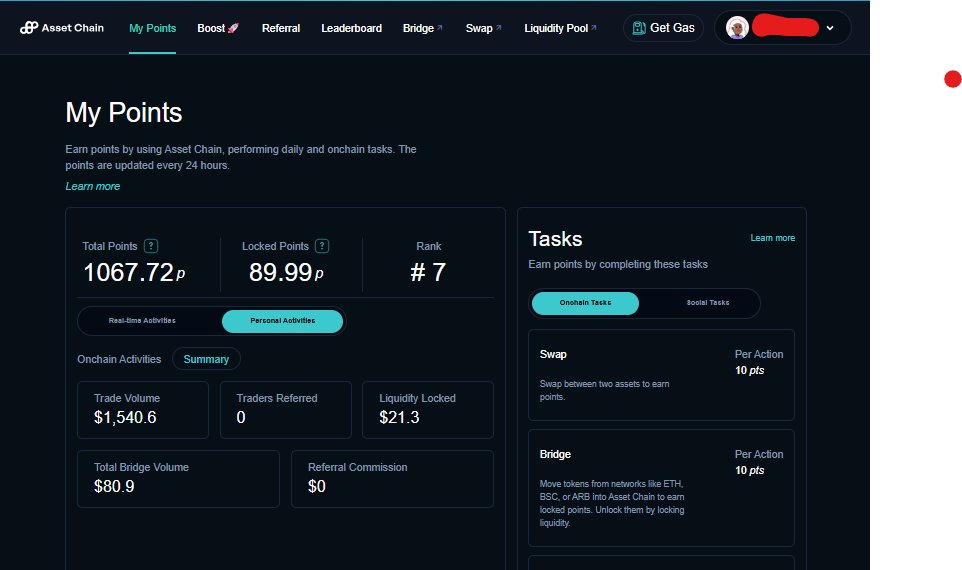The image size is (962, 570).
Task: Click the Referral Commission $0 card
Action: (x=393, y=479)
